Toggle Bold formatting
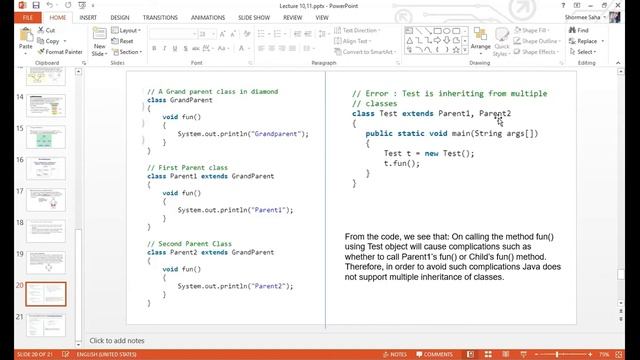Image resolution: width=640 pixels, height=360 pixels. click(x=154, y=48)
